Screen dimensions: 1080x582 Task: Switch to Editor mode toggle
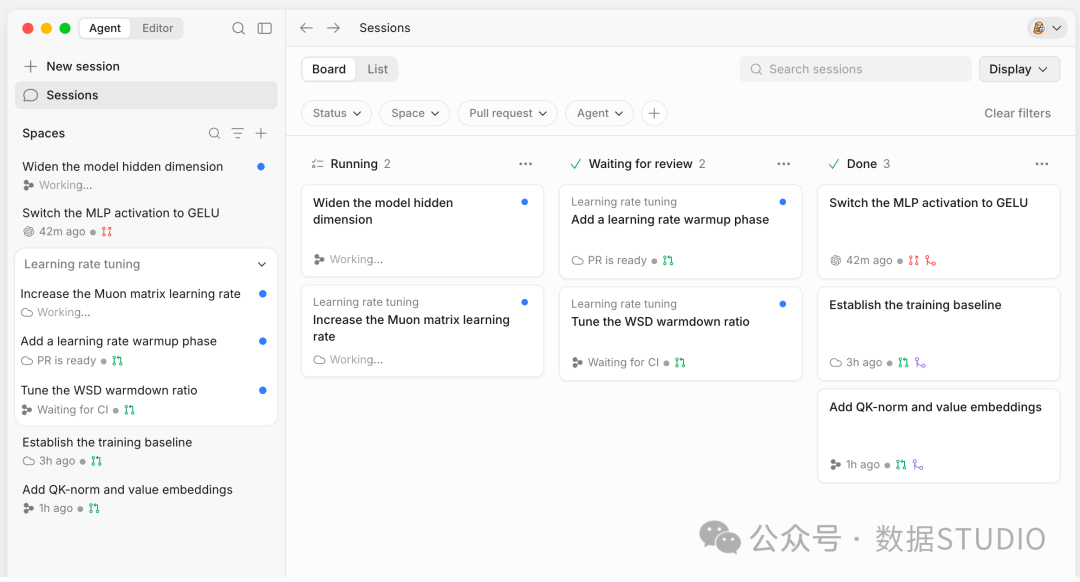[158, 28]
